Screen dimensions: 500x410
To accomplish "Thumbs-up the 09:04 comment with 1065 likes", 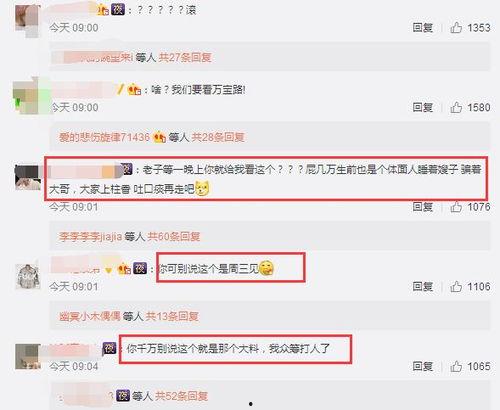I will [x=456, y=366].
